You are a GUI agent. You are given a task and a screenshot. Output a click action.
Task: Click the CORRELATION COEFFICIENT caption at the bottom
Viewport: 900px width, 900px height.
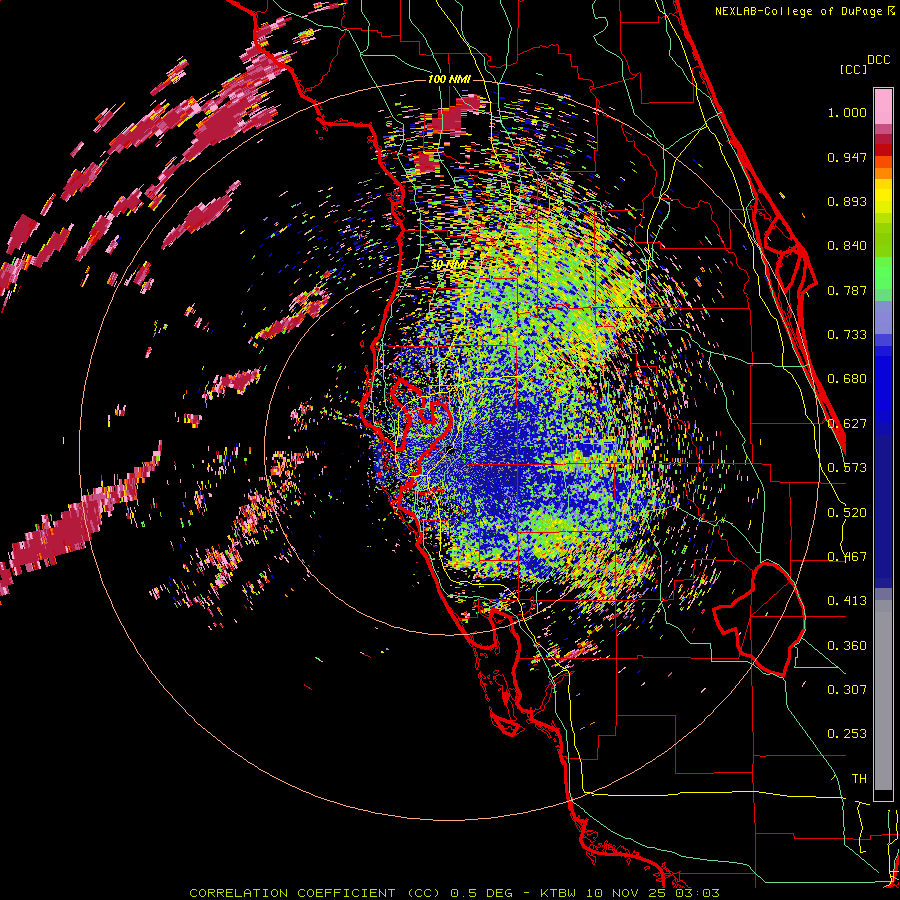pos(454,893)
